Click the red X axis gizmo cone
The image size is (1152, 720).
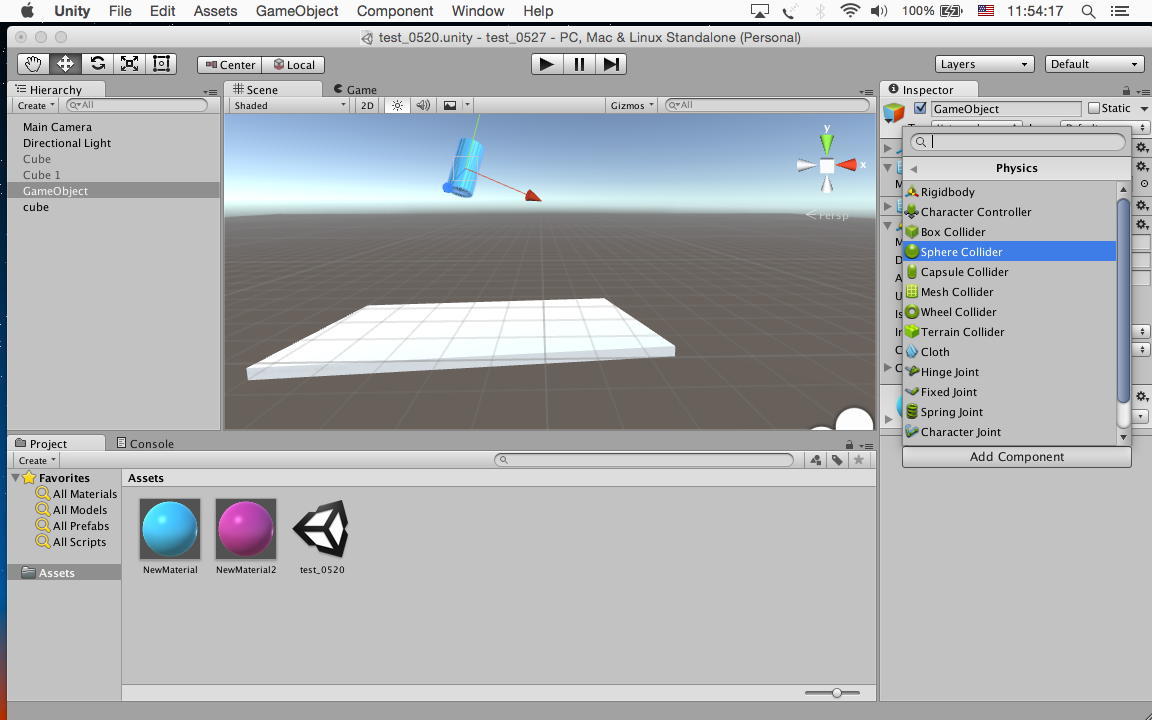(847, 165)
